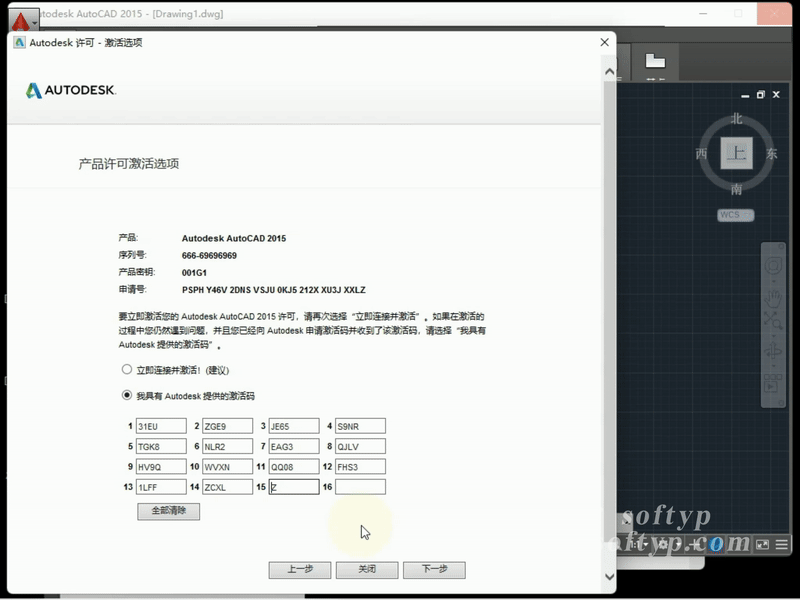Select the Pan hand tool

click(x=773, y=297)
